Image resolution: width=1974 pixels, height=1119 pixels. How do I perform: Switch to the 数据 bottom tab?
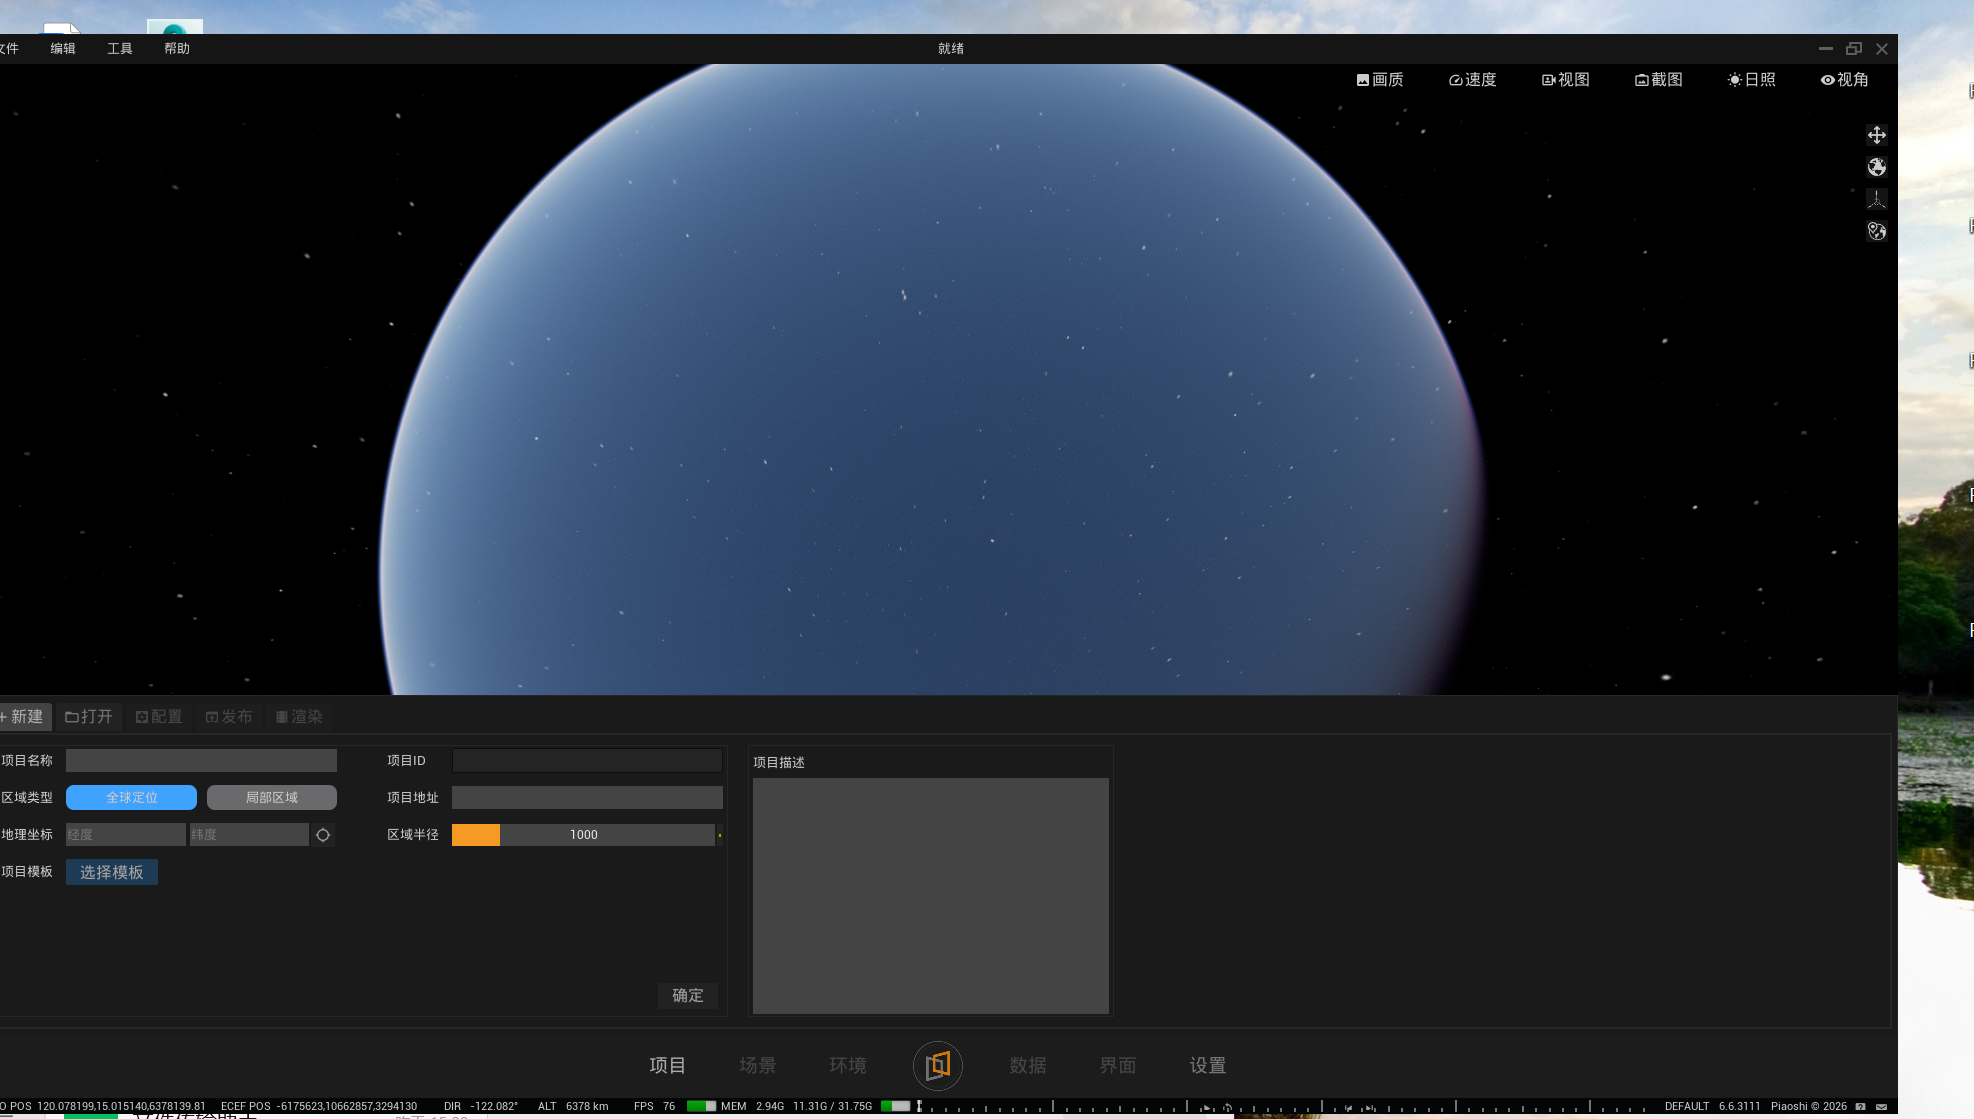point(1028,1066)
